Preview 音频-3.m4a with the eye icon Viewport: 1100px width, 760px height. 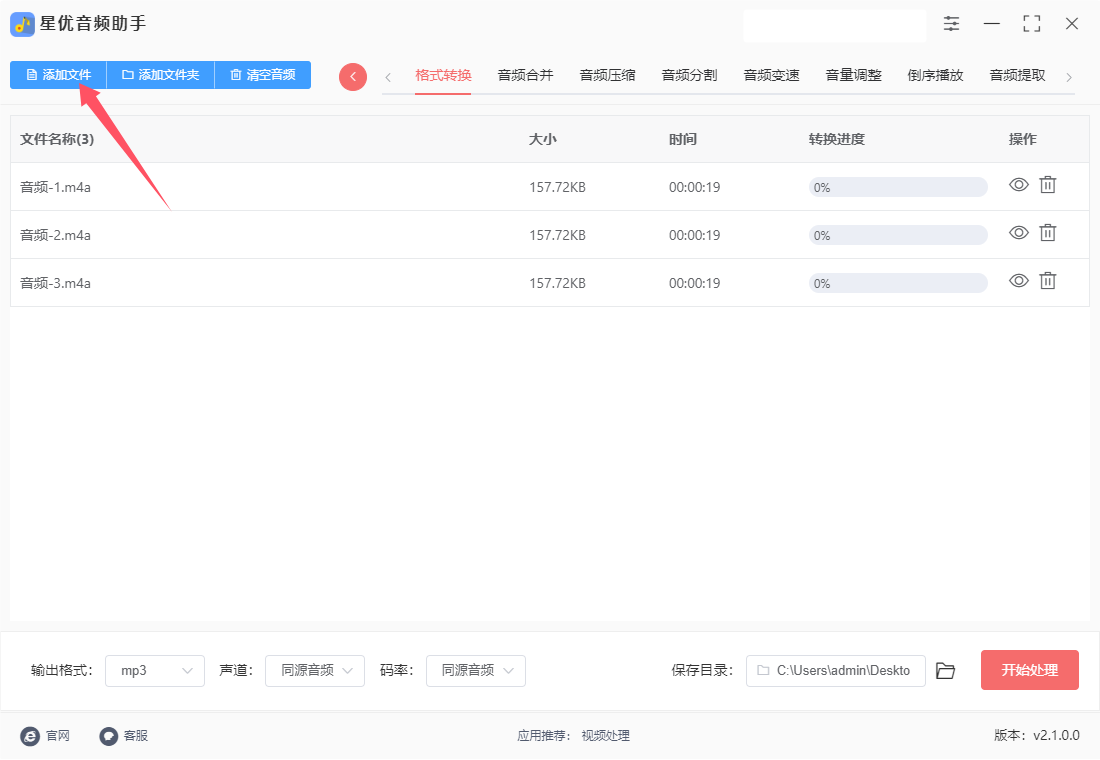[x=1019, y=281]
